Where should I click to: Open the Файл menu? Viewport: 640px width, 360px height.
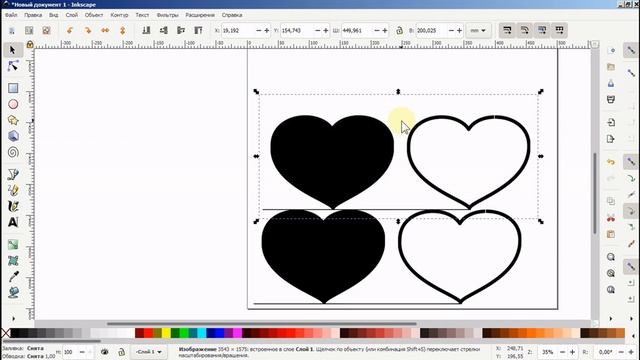pos(11,15)
